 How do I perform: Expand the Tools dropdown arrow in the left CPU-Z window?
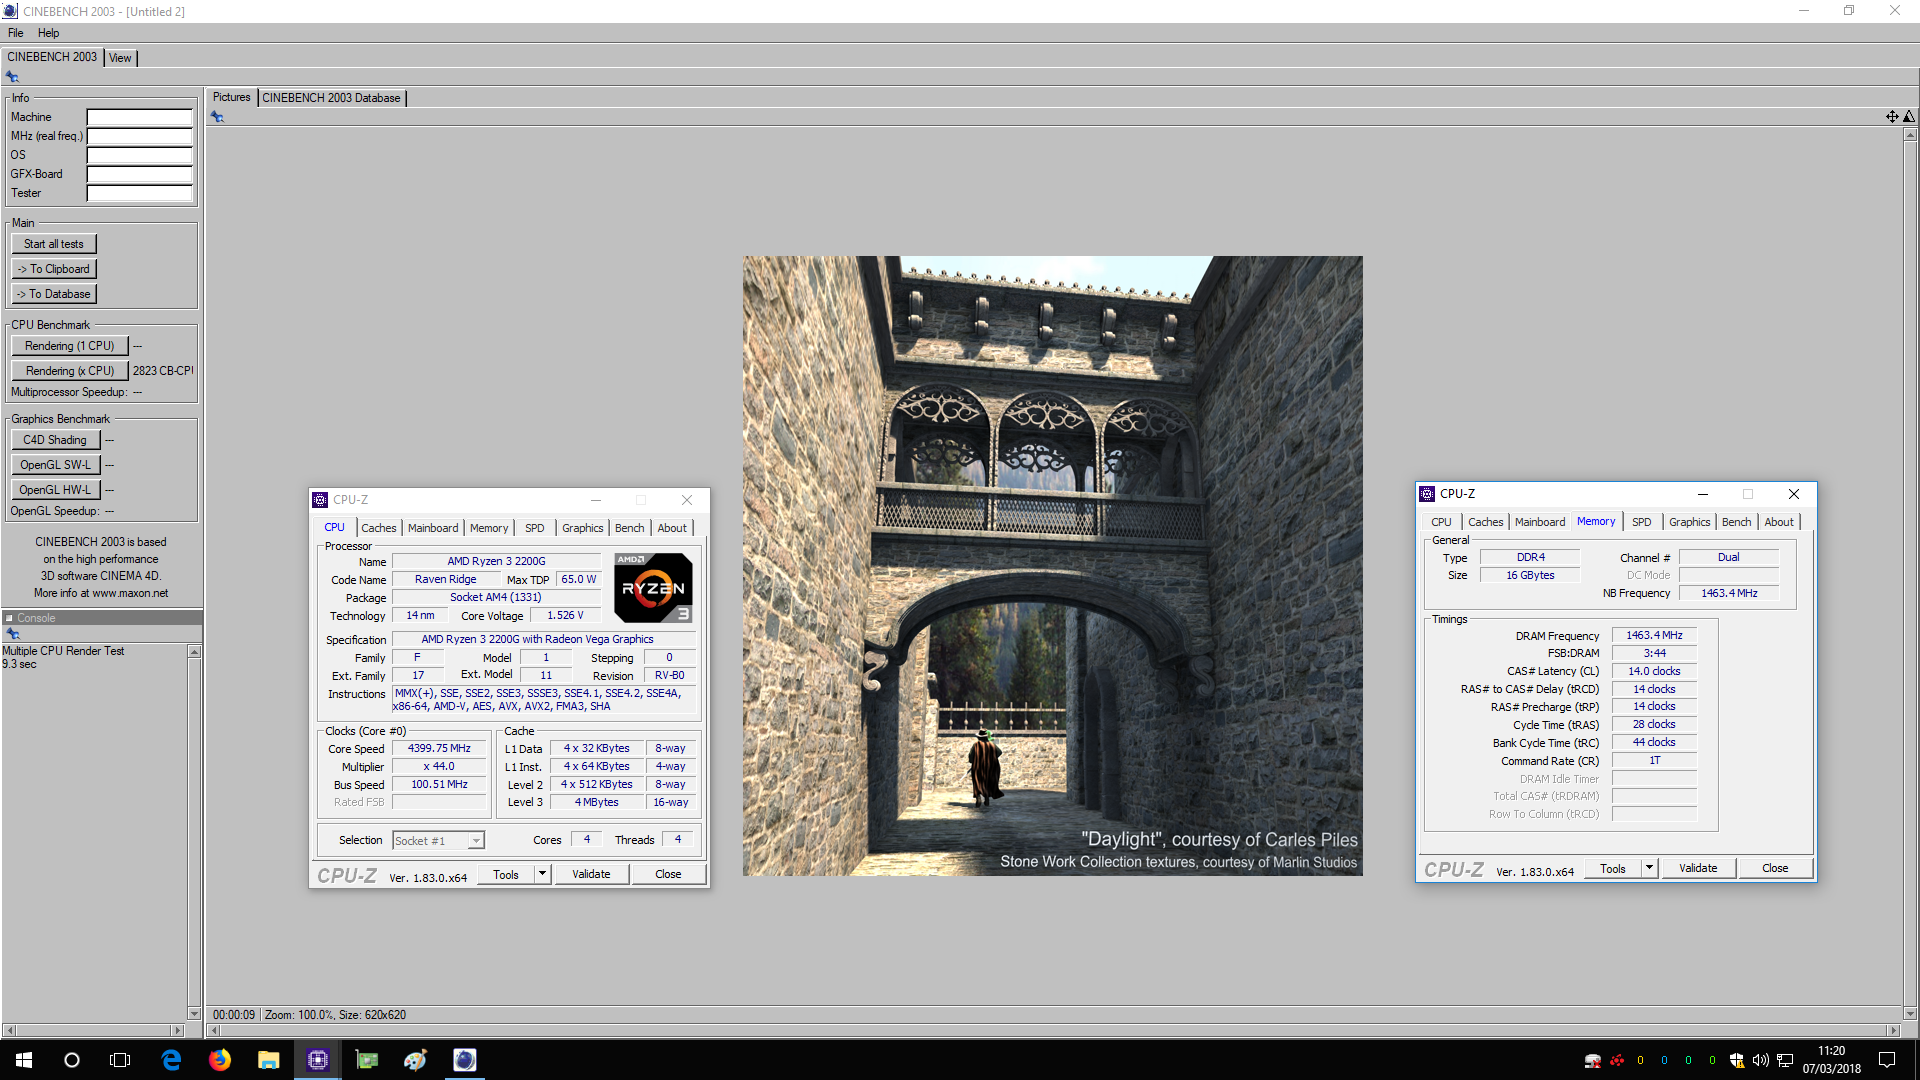[x=542, y=874]
